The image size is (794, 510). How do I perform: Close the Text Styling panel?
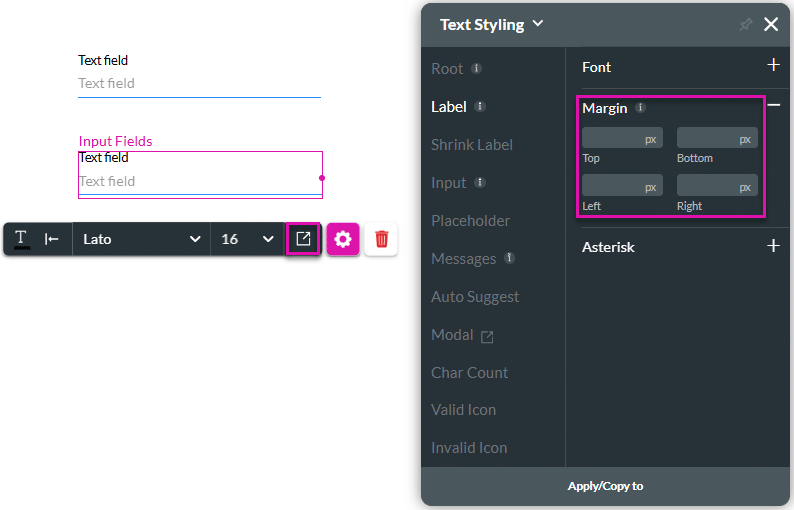pos(771,25)
